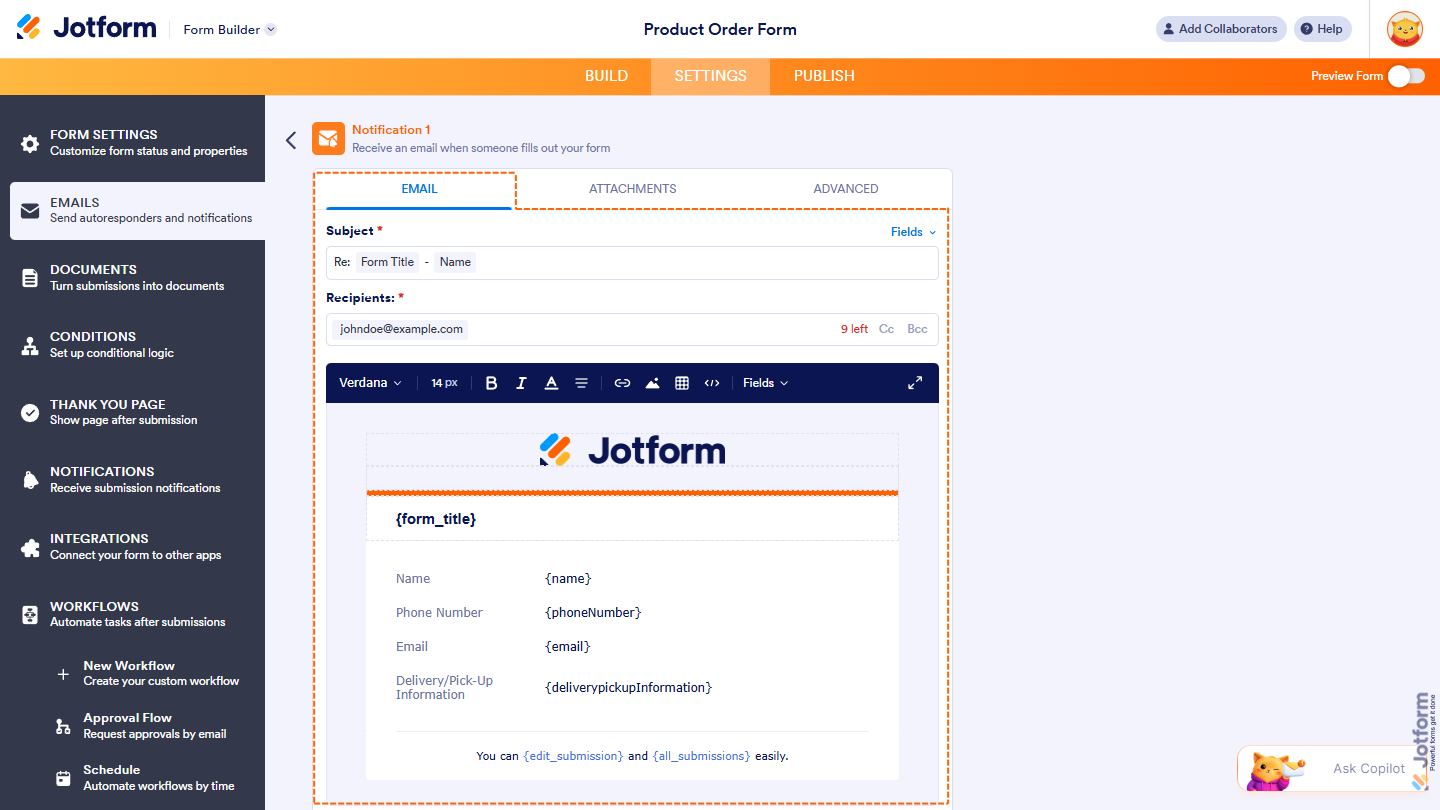1440x810 pixels.
Task: Click the Approval Flow icon
Action: tap(63, 726)
